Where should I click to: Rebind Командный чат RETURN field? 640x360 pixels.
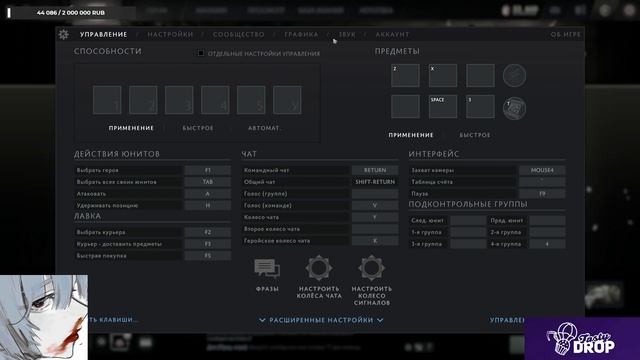click(x=375, y=170)
